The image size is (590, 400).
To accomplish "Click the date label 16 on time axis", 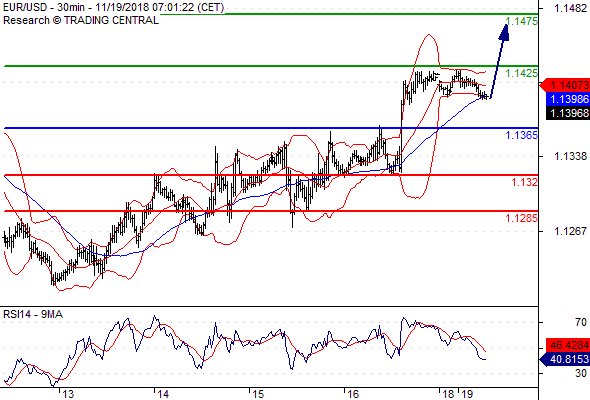I will 353,394.
